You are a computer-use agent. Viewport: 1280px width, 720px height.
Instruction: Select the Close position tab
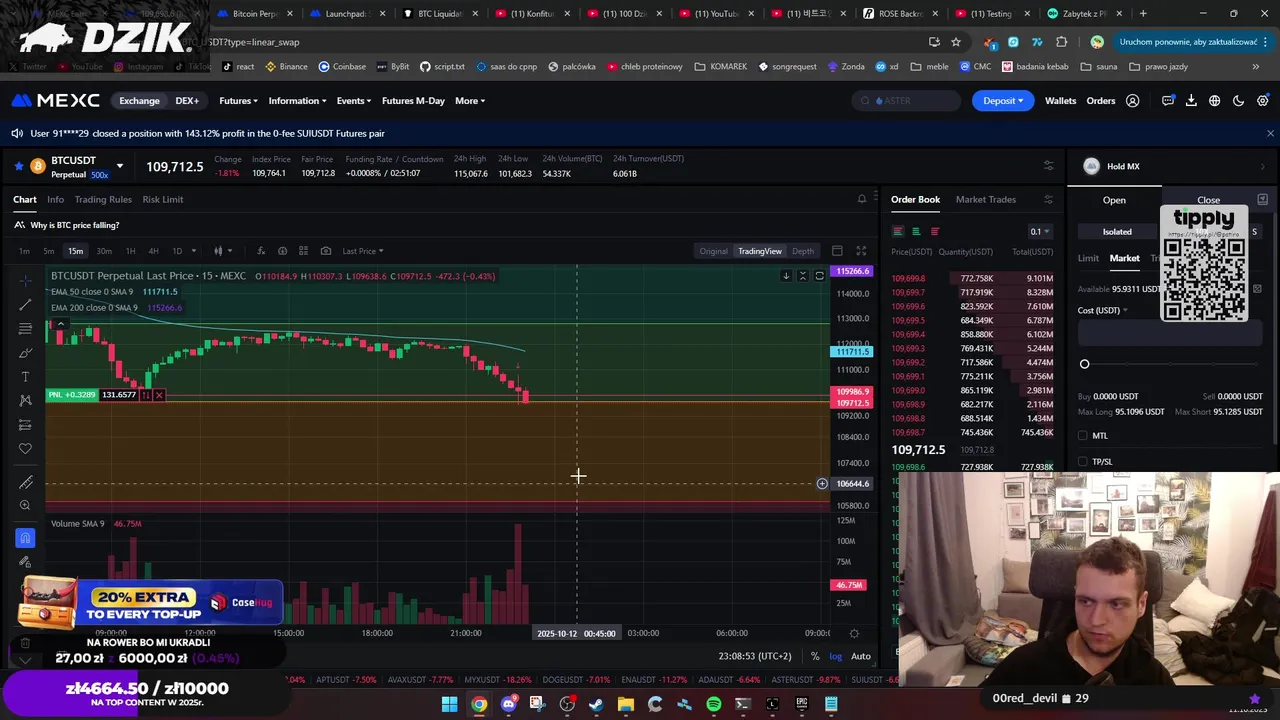pos(1208,200)
